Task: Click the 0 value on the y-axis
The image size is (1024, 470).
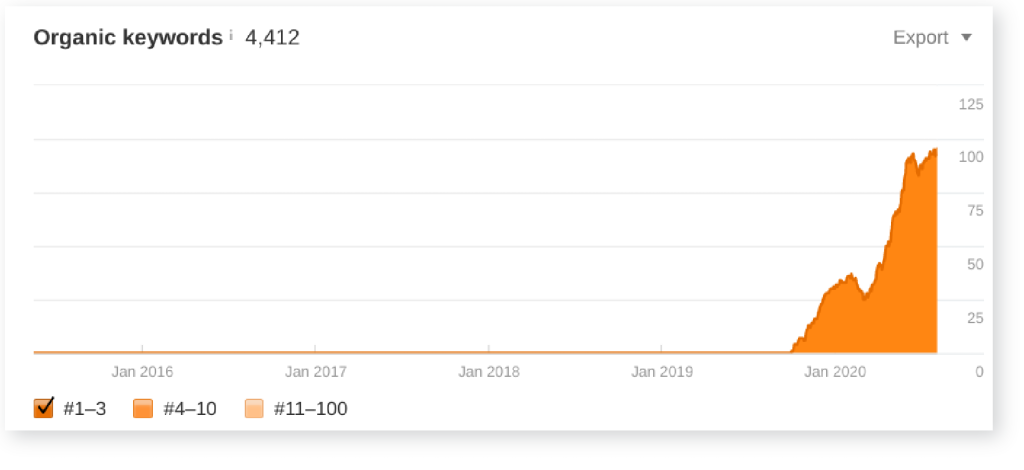Action: click(979, 372)
